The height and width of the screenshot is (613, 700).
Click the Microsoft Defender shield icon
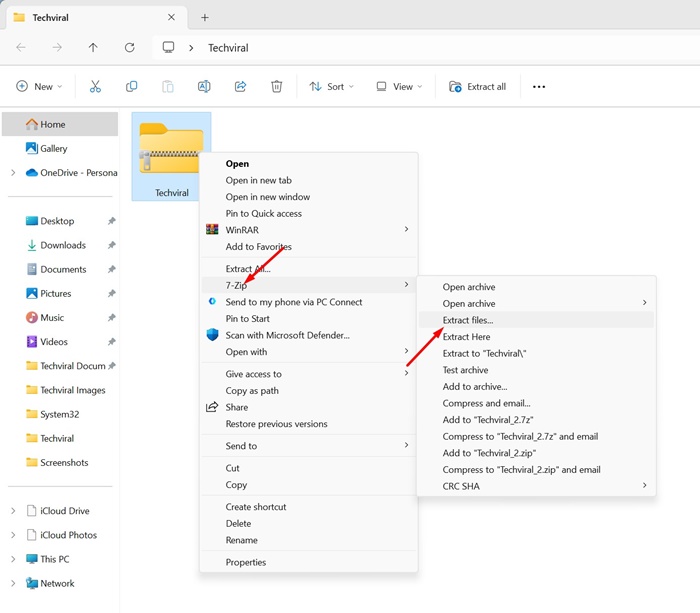(x=212, y=335)
